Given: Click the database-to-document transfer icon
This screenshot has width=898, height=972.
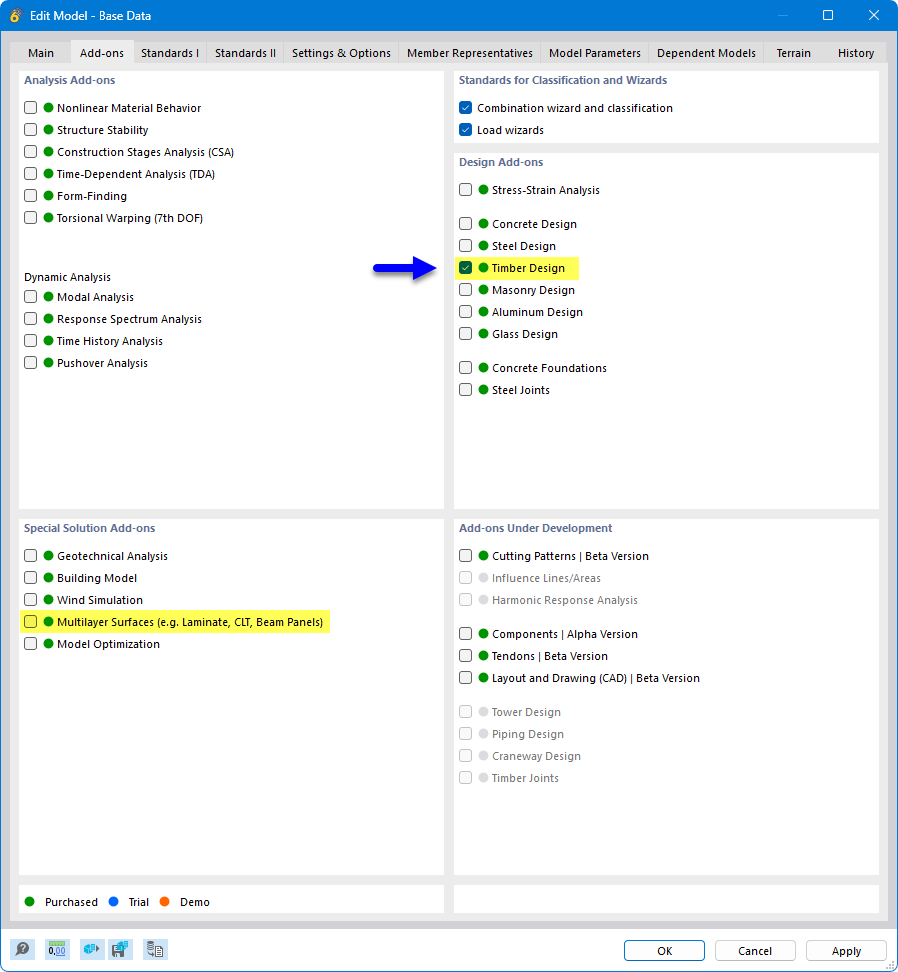Looking at the screenshot, I should (155, 949).
